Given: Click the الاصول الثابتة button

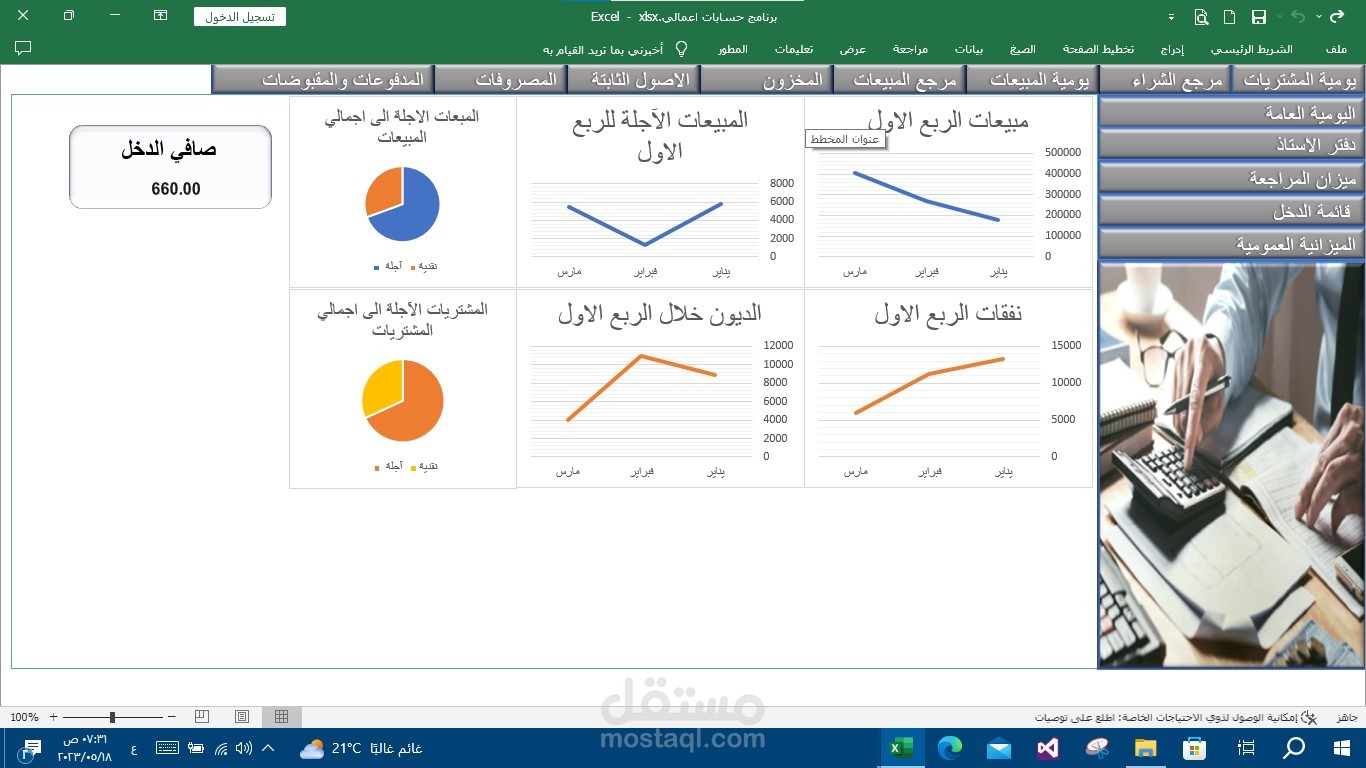Looking at the screenshot, I should [x=632, y=80].
